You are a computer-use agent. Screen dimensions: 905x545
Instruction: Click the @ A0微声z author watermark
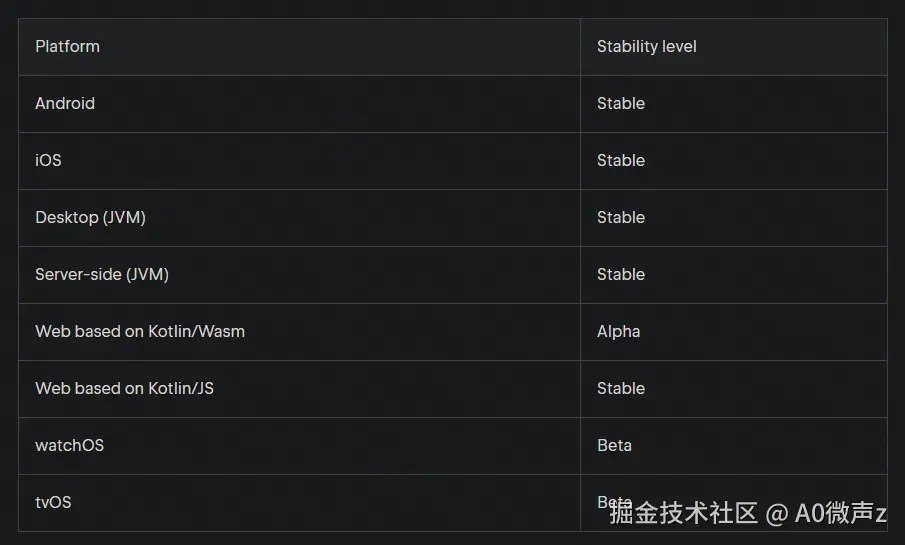827,513
